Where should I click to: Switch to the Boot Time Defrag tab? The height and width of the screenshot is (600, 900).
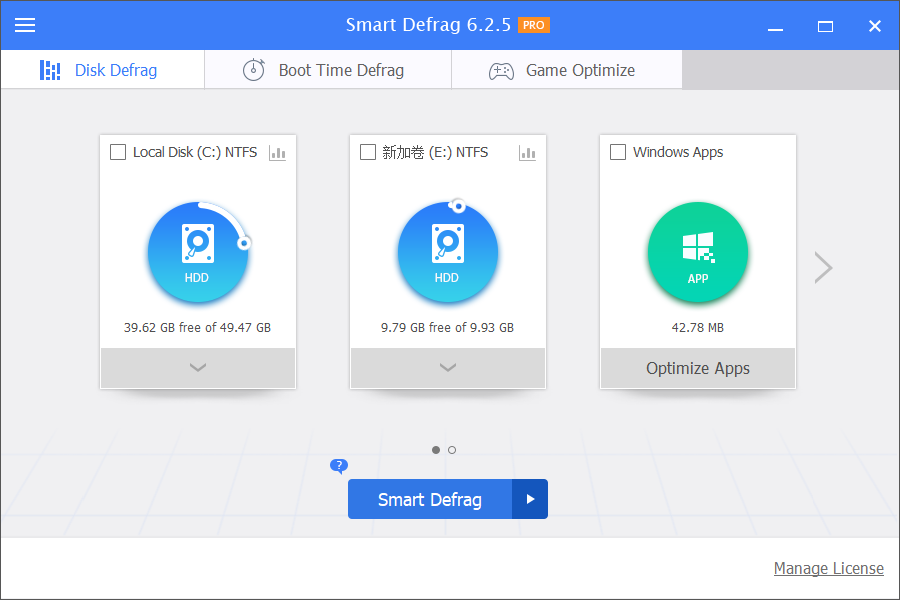point(328,70)
